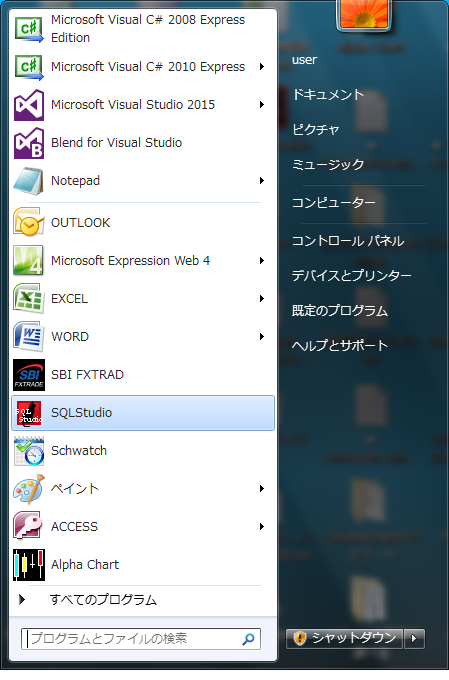Screen dimensions: 449x680
Task: Show ペイント recent files arrow
Action: click(x=262, y=489)
